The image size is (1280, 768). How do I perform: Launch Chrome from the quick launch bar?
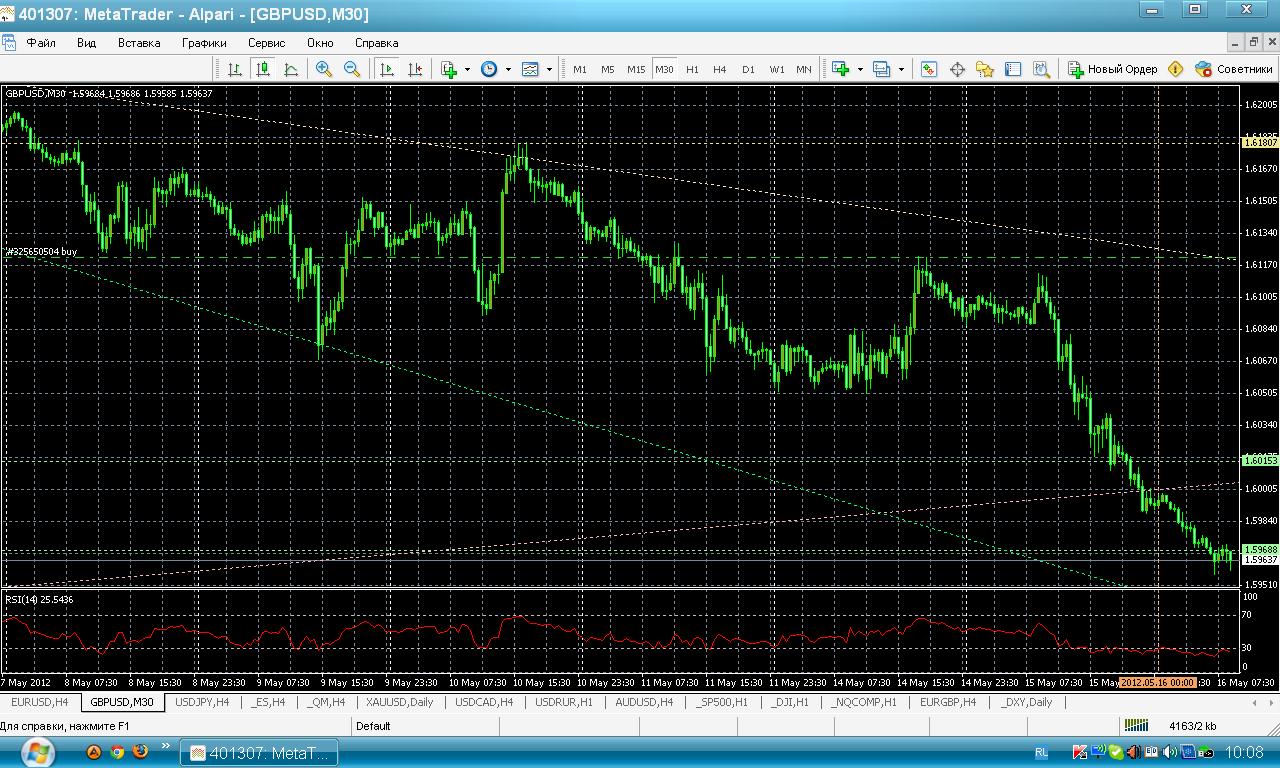click(x=117, y=751)
